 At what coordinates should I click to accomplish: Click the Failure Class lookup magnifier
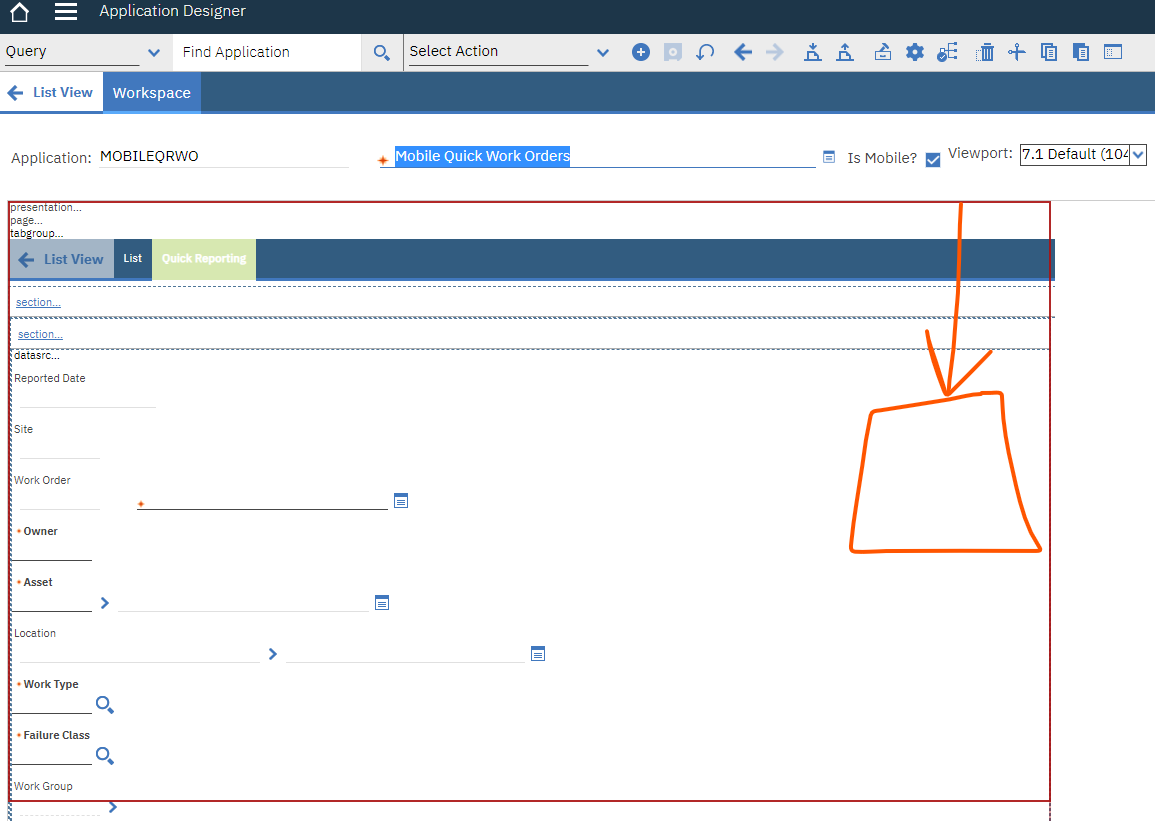pyautogui.click(x=105, y=755)
